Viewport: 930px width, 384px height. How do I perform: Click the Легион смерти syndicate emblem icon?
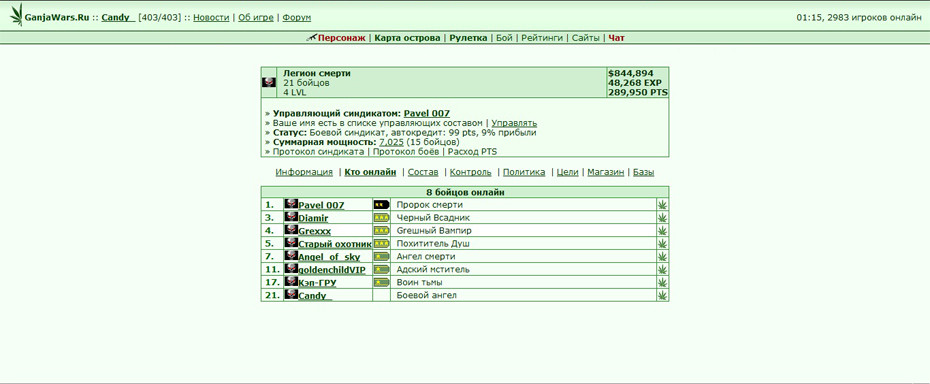pyautogui.click(x=269, y=82)
